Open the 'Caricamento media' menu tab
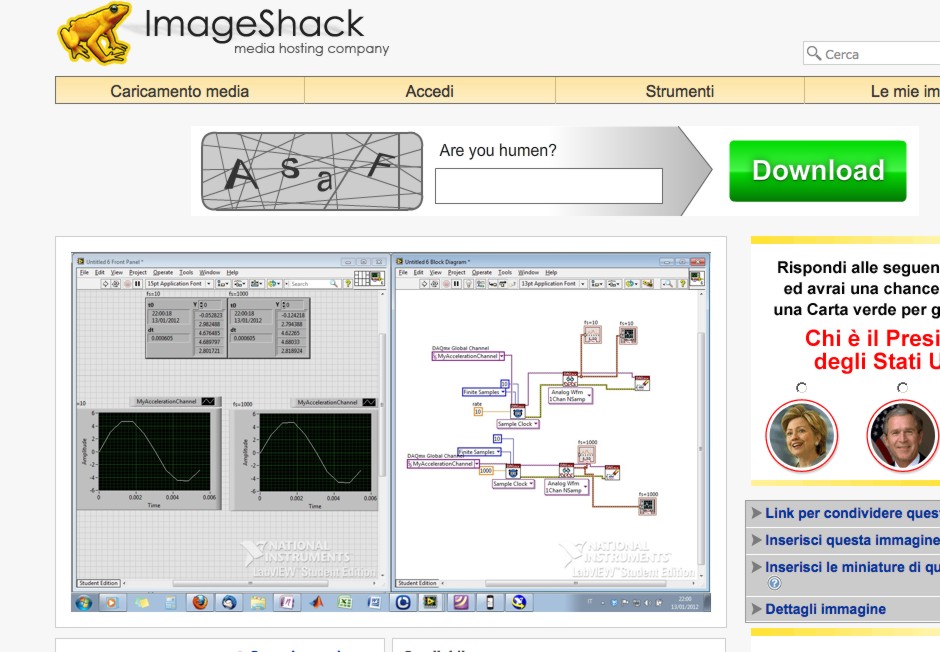This screenshot has height=652, width=940. [179, 91]
